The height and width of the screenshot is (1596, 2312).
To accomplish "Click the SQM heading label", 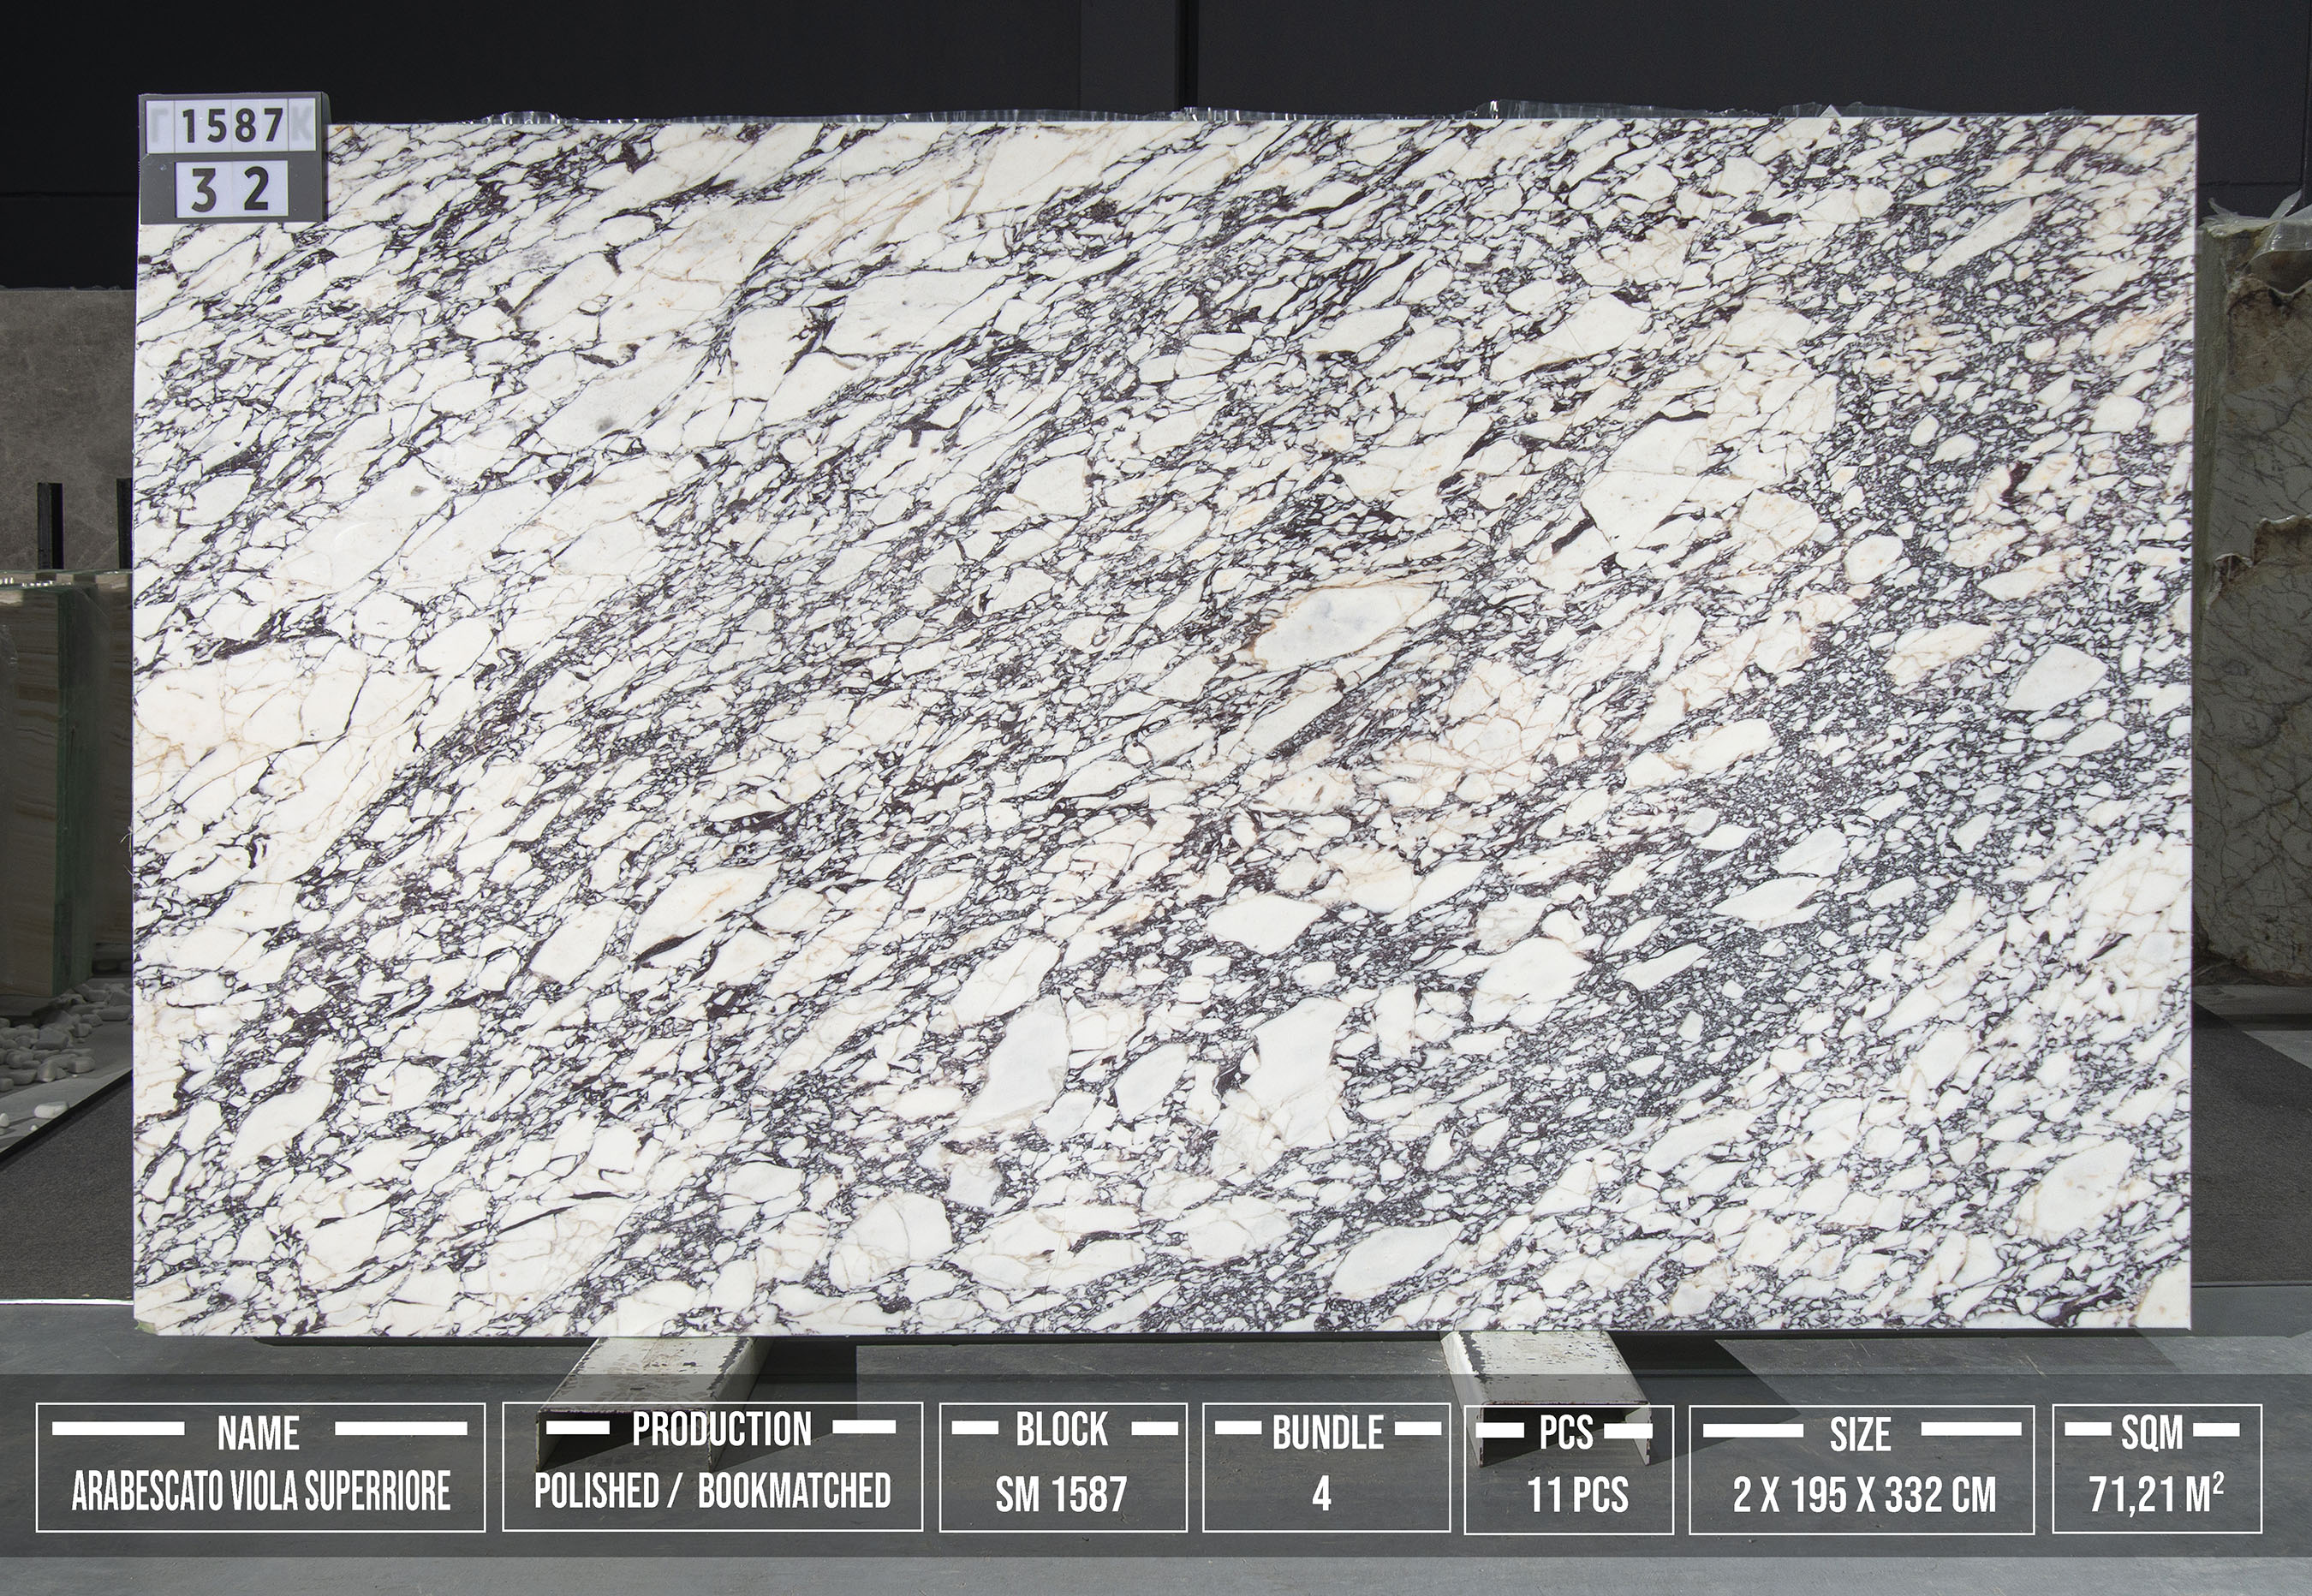I will (2152, 1433).
